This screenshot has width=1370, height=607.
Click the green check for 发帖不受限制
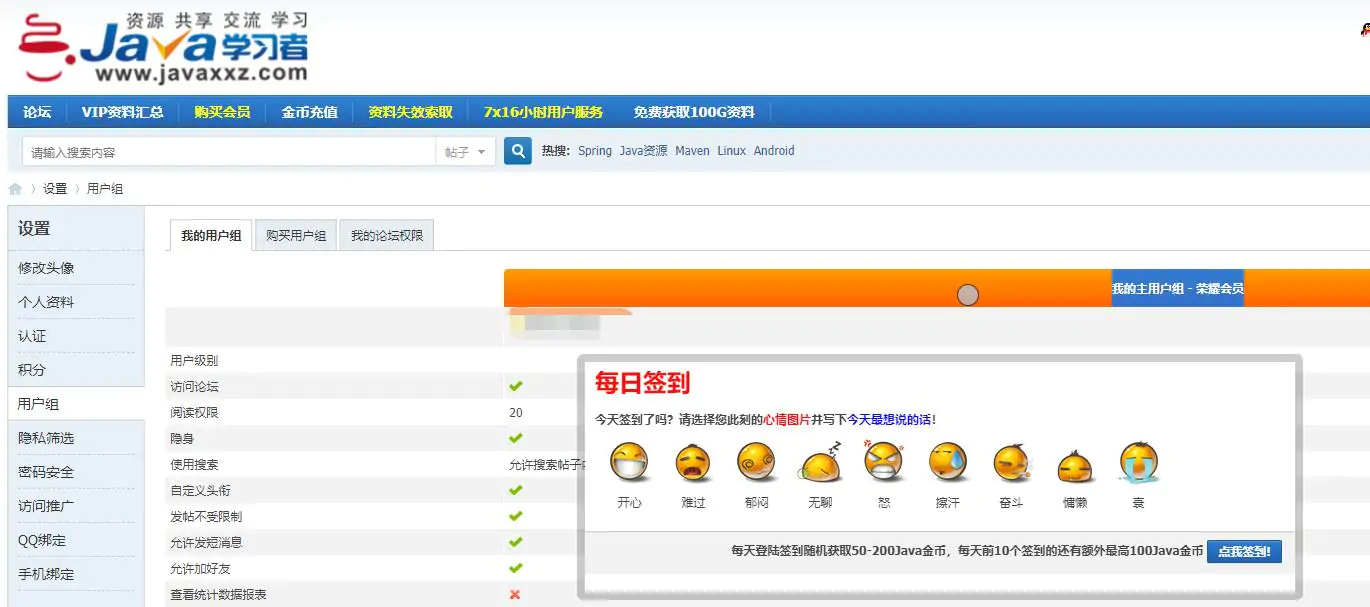[x=516, y=516]
